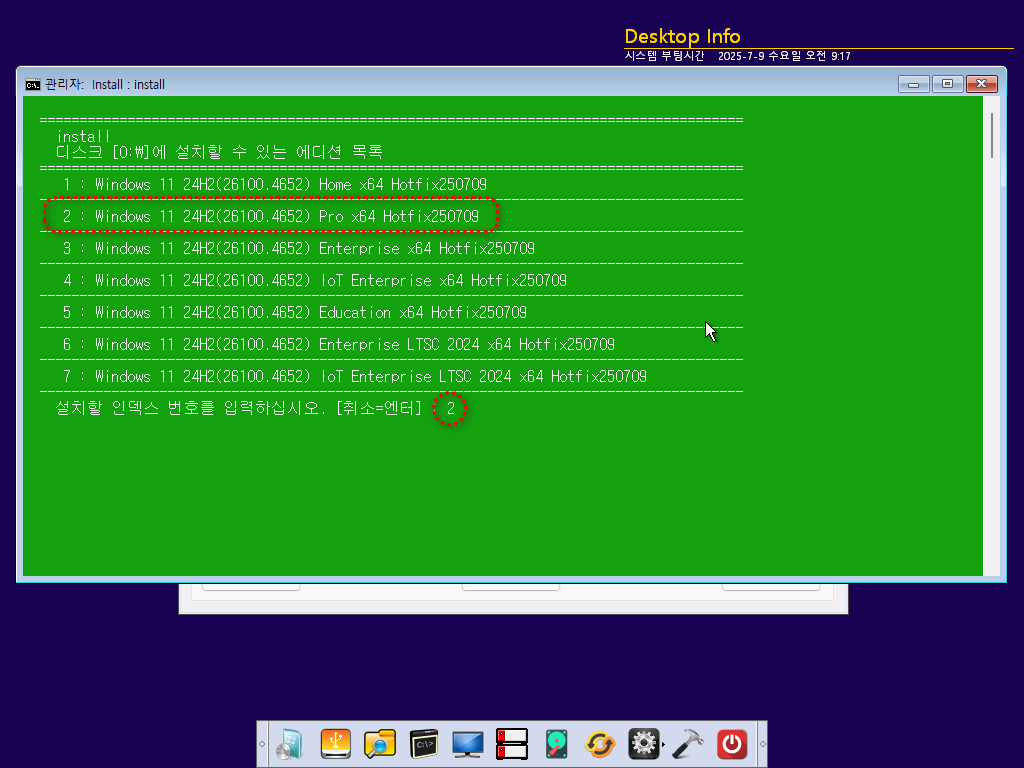Click the plain Enterprise x64 line numbered 3
1024x768 pixels.
[x=298, y=248]
